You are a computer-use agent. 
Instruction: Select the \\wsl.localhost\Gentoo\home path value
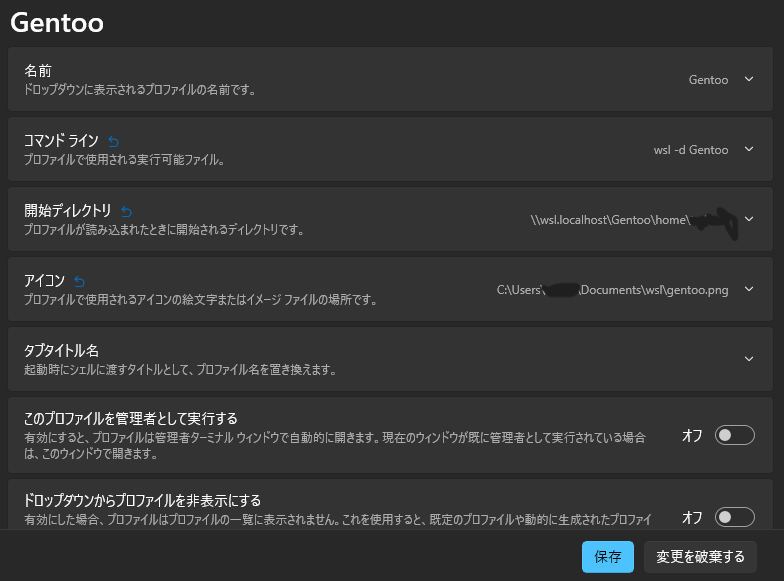610,220
